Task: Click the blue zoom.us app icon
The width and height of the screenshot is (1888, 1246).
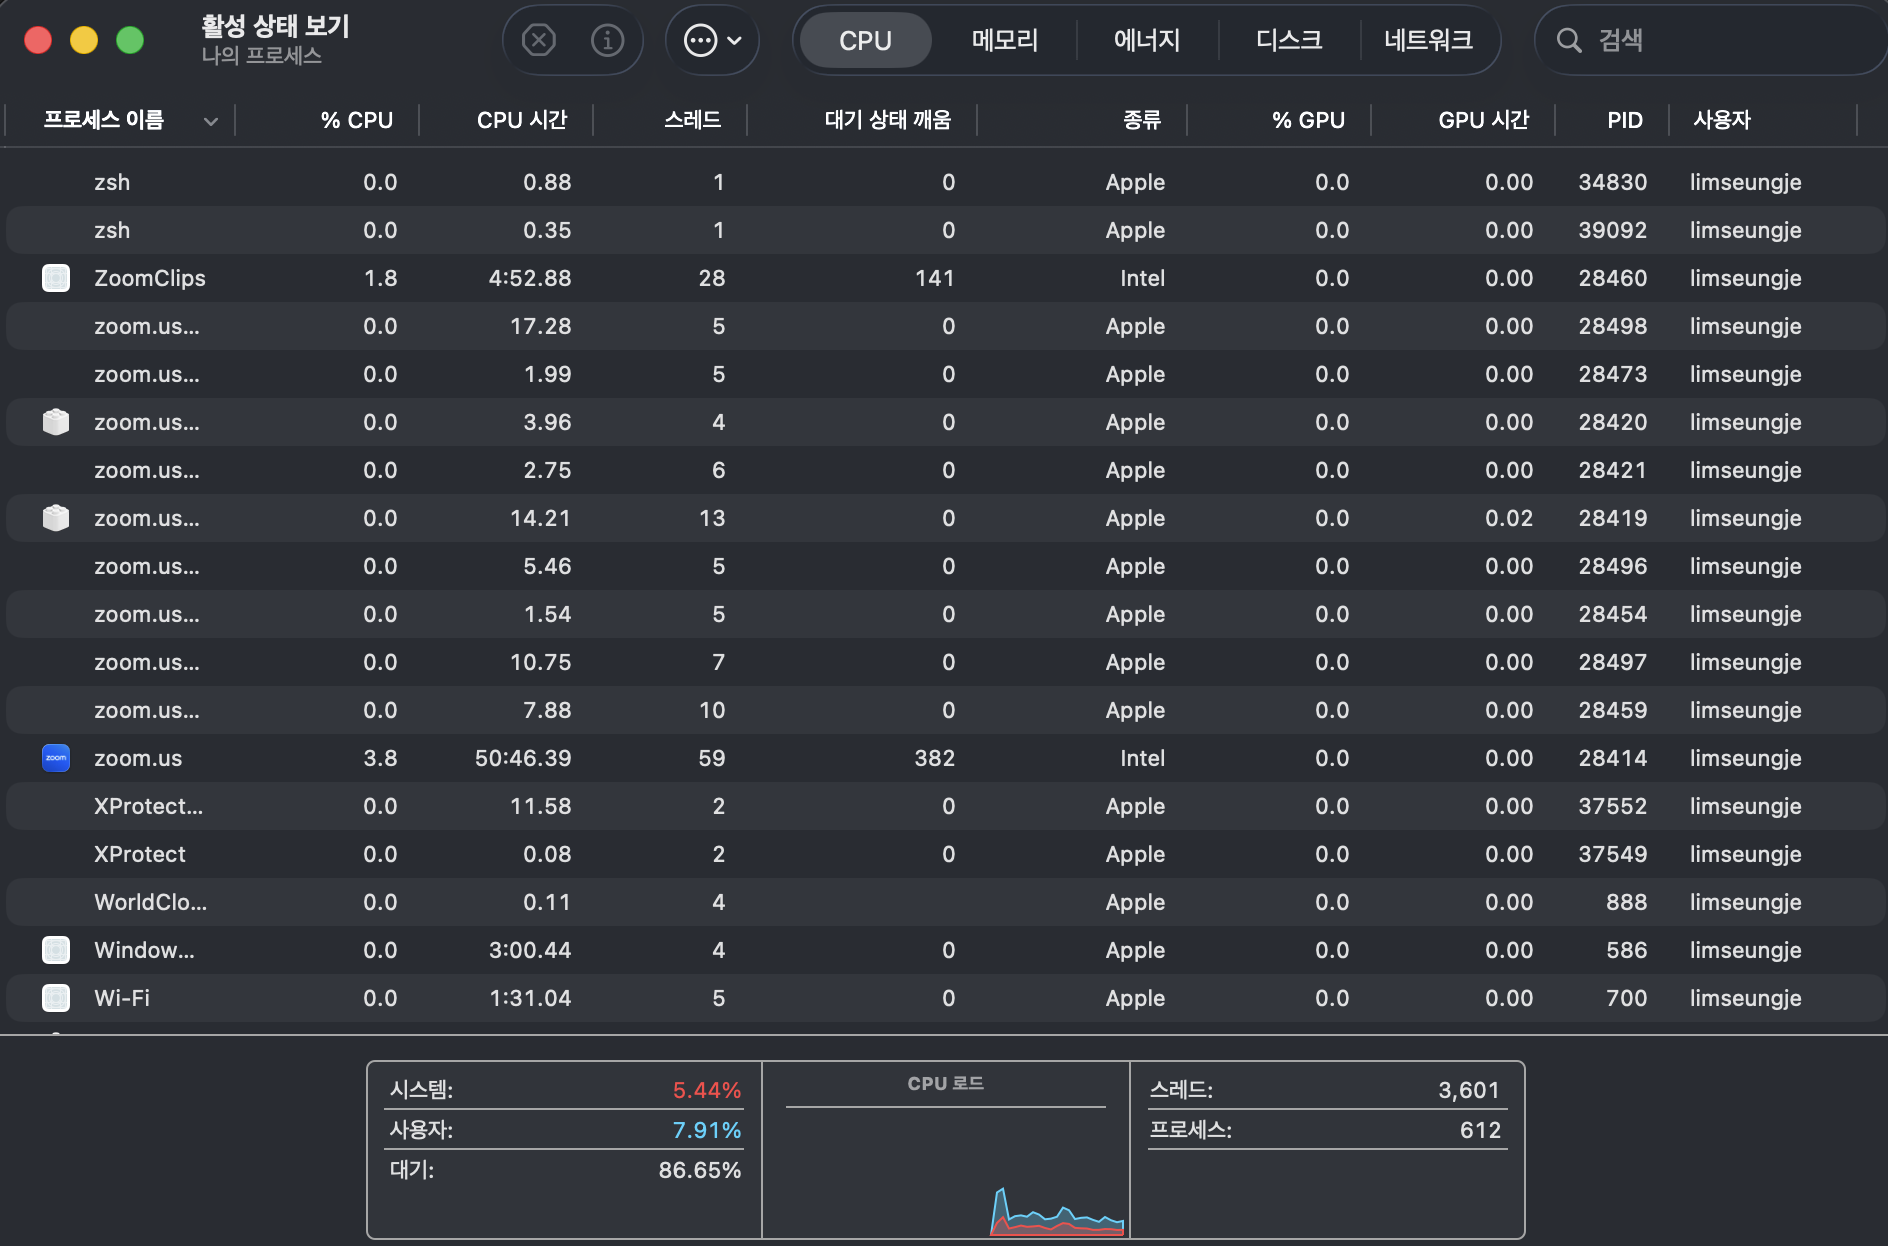Action: [56, 758]
